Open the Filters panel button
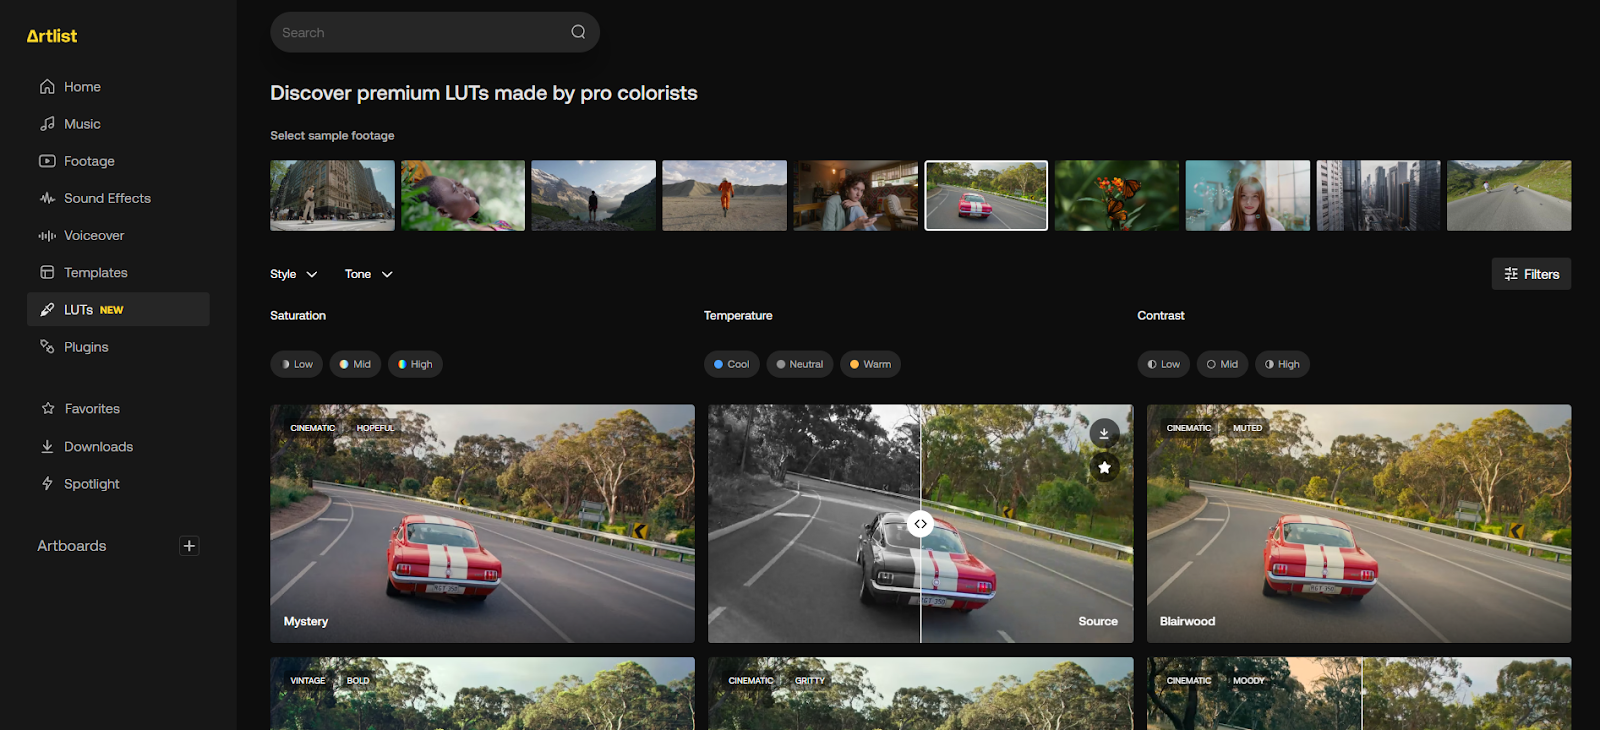 (1531, 274)
